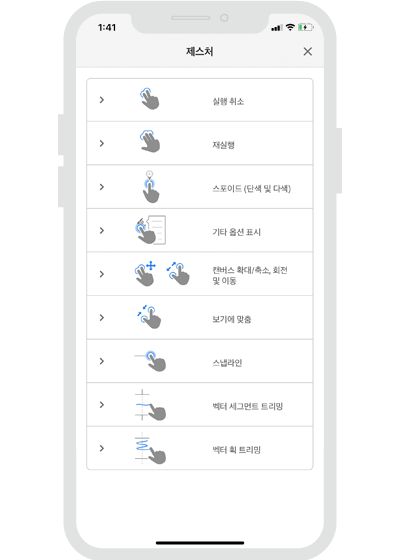
Task: Tap the battery status icon
Action: (x=305, y=27)
